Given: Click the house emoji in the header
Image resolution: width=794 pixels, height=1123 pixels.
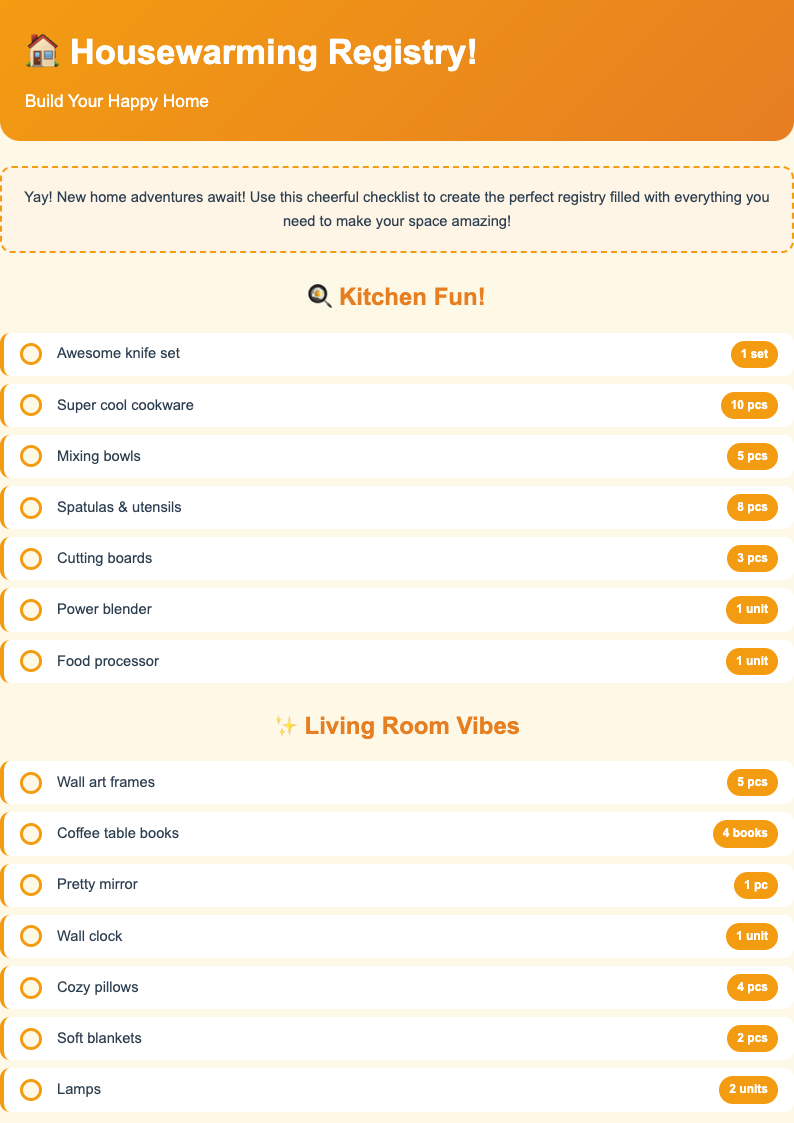Looking at the screenshot, I should [39, 52].
